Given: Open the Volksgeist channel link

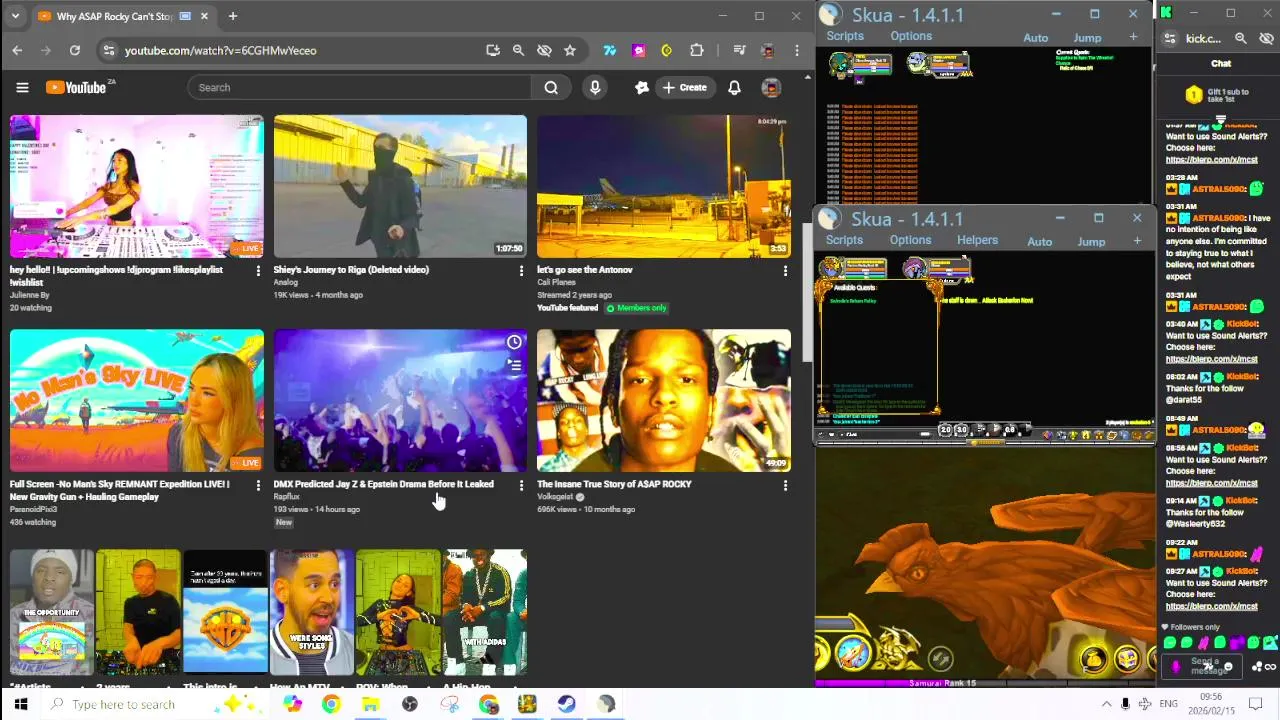Looking at the screenshot, I should (555, 496).
